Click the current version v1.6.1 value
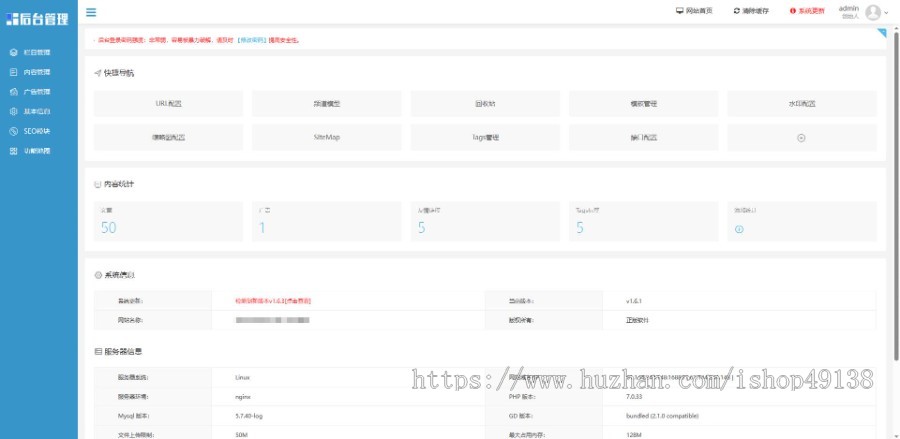900x439 pixels. [x=634, y=301]
